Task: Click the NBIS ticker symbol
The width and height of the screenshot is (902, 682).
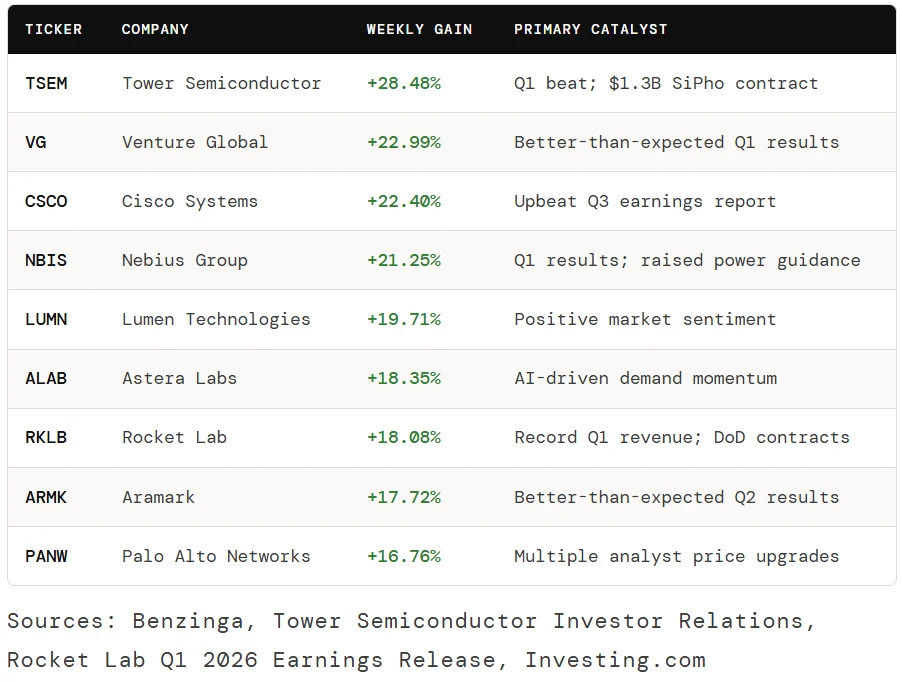Action: 46,260
